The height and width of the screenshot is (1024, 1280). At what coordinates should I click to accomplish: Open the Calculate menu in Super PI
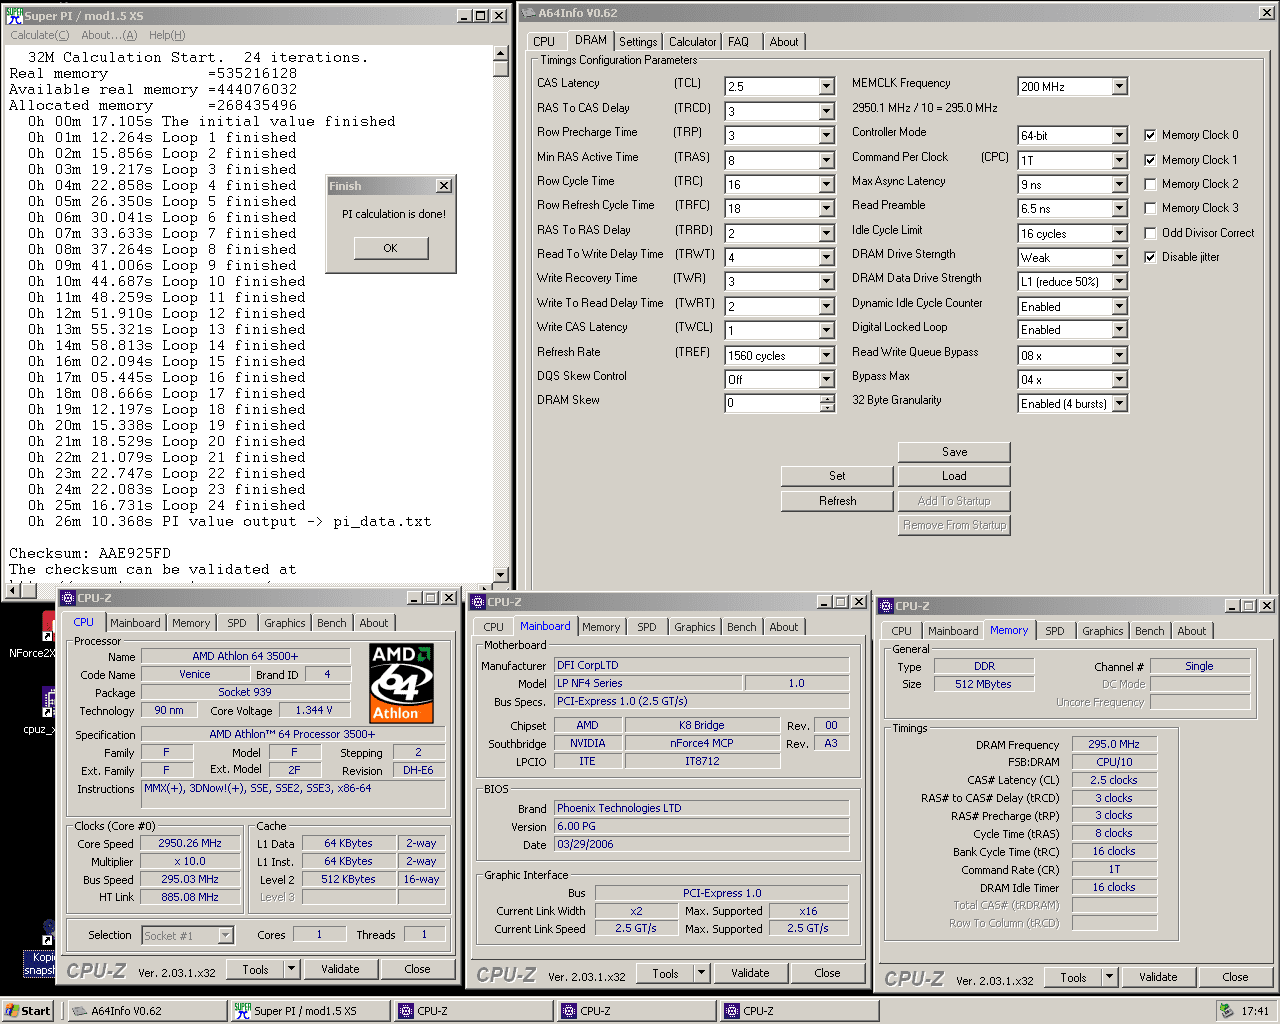coord(40,35)
